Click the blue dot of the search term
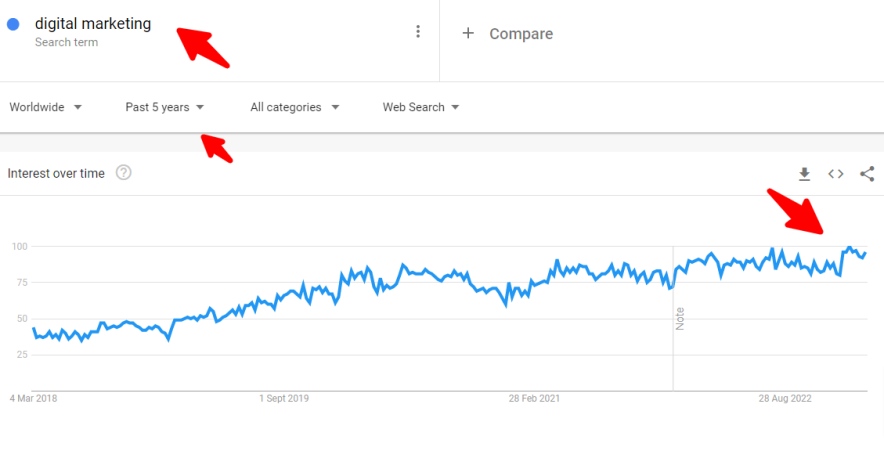This screenshot has width=884, height=451. click(x=13, y=24)
